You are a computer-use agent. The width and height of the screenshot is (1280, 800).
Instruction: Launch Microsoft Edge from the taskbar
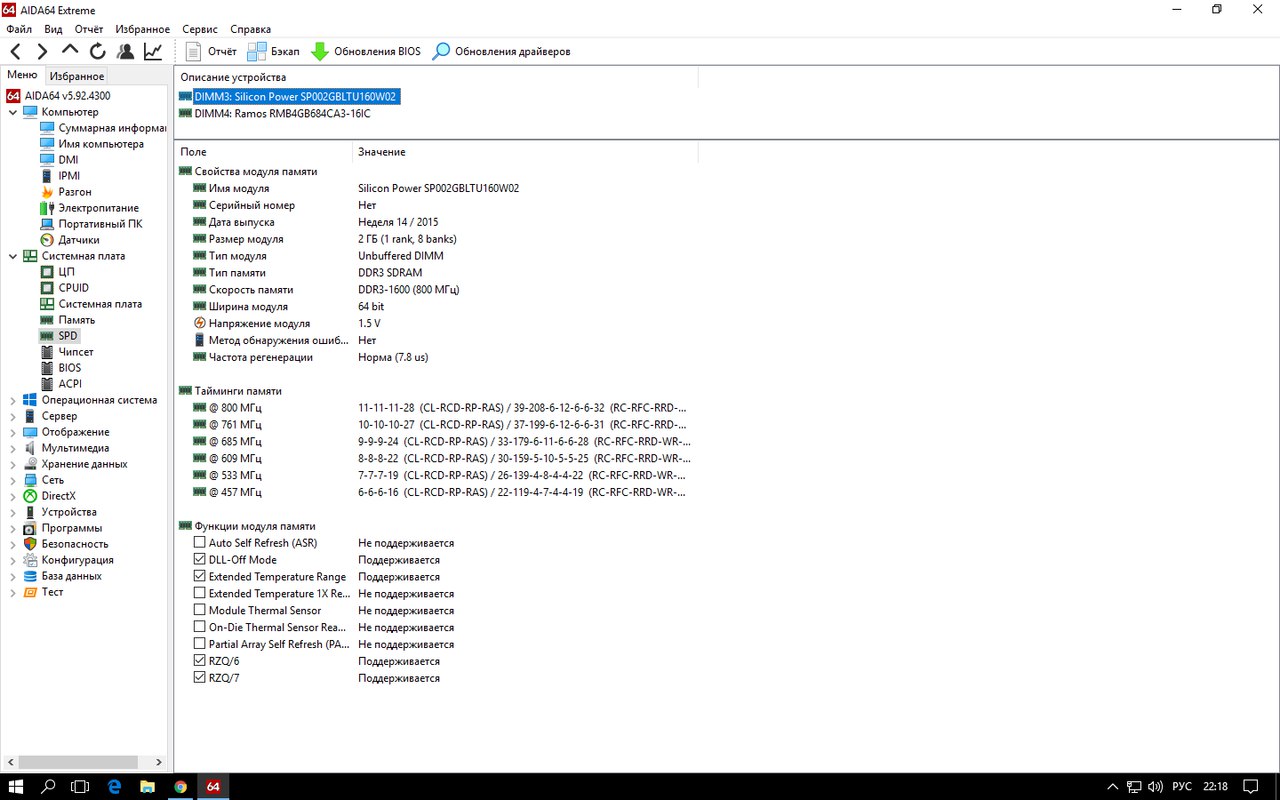point(114,786)
